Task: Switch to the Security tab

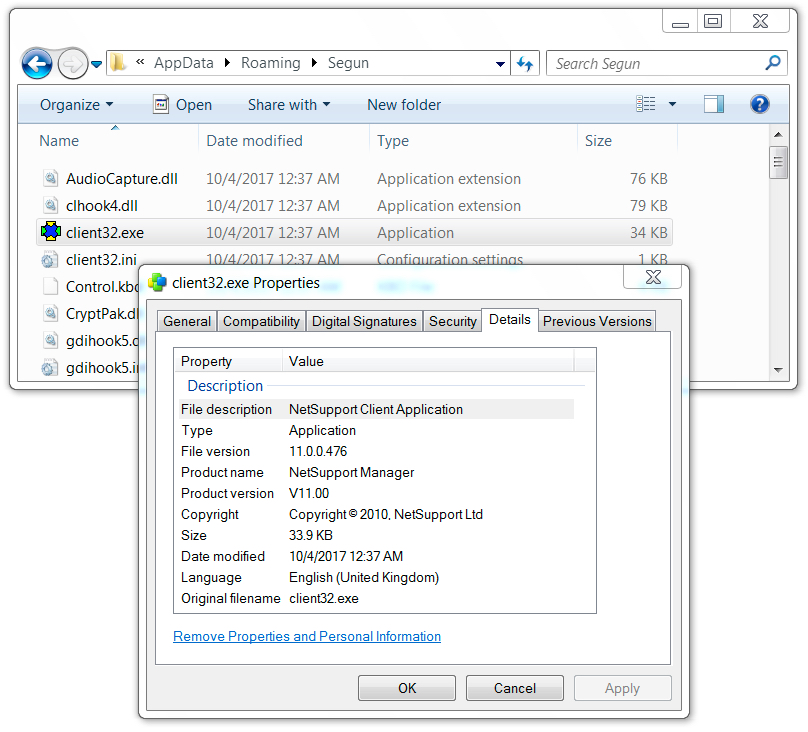Action: pyautogui.click(x=452, y=321)
